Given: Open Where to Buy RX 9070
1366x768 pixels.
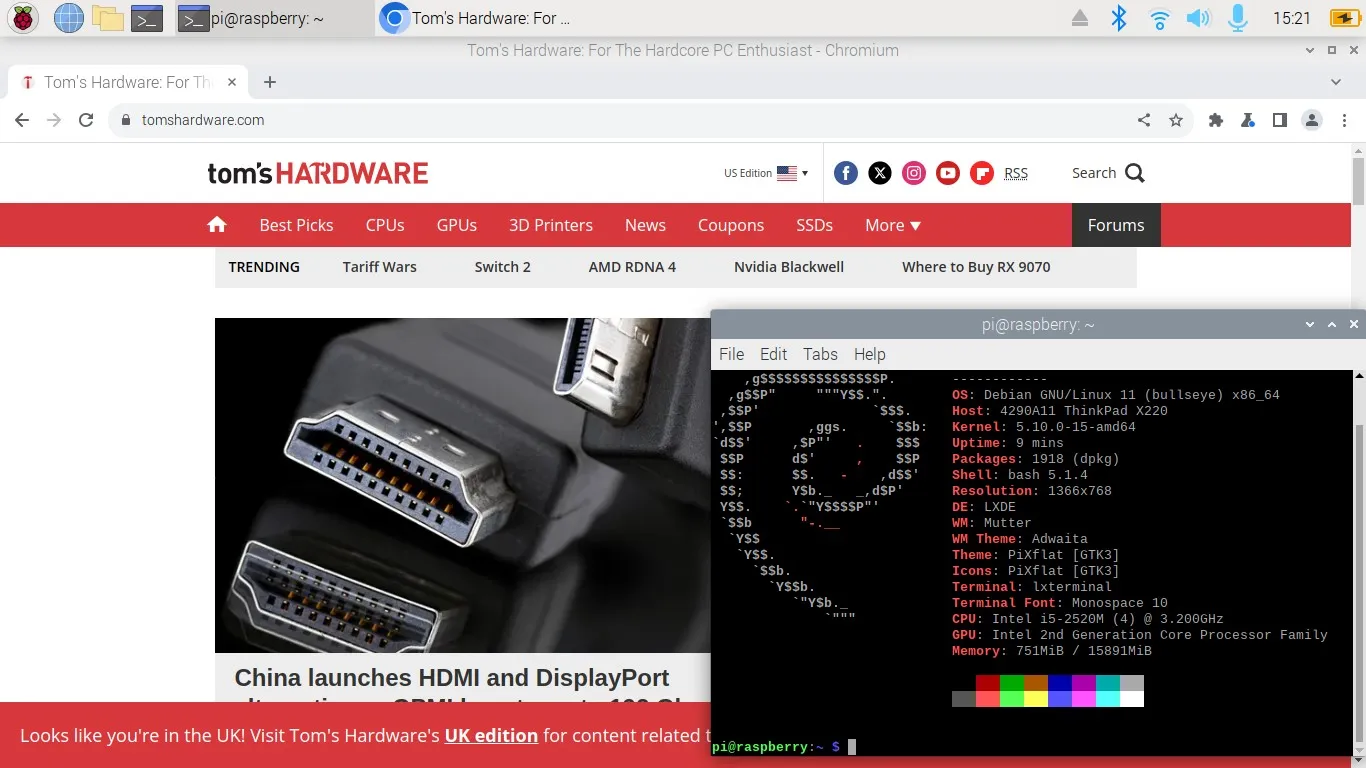Looking at the screenshot, I should (976, 267).
